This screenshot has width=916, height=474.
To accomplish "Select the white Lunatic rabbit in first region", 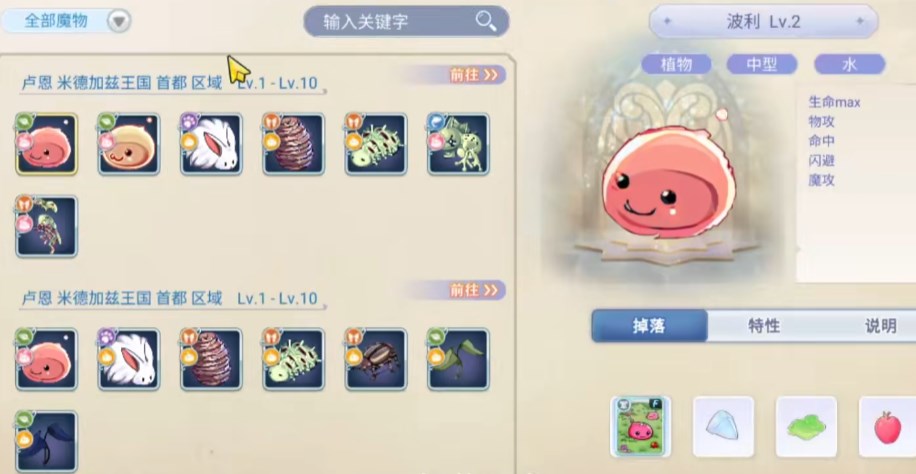I will [x=211, y=144].
